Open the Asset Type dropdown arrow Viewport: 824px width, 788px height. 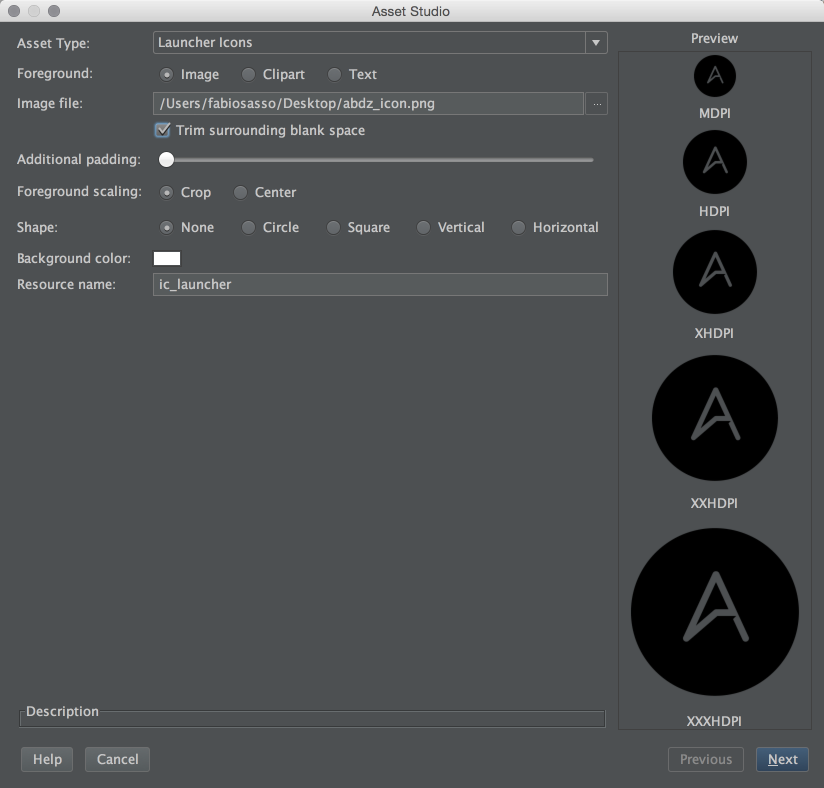[596, 43]
